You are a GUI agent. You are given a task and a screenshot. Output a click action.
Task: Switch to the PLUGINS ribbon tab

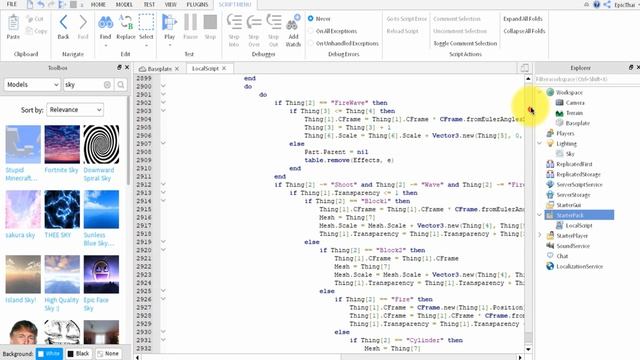(197, 4)
